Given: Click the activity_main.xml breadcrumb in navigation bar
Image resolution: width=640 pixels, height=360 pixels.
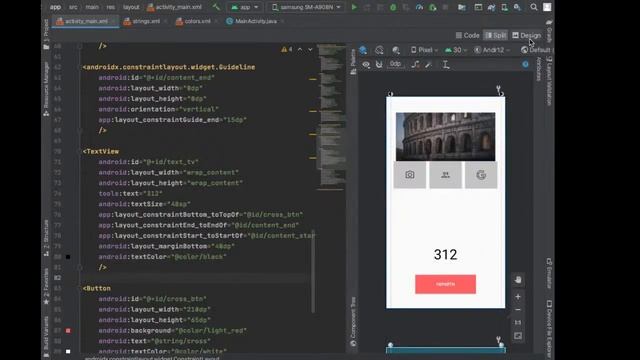Looking at the screenshot, I should coord(174,7).
